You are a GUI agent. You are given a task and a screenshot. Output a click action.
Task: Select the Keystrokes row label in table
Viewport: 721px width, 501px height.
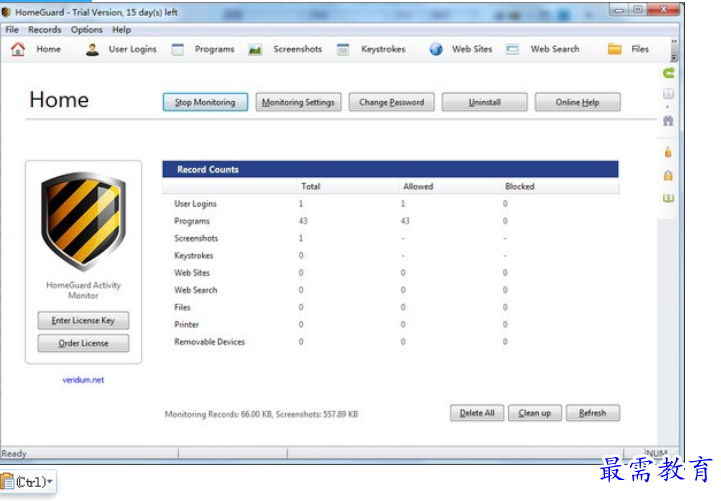pyautogui.click(x=194, y=256)
